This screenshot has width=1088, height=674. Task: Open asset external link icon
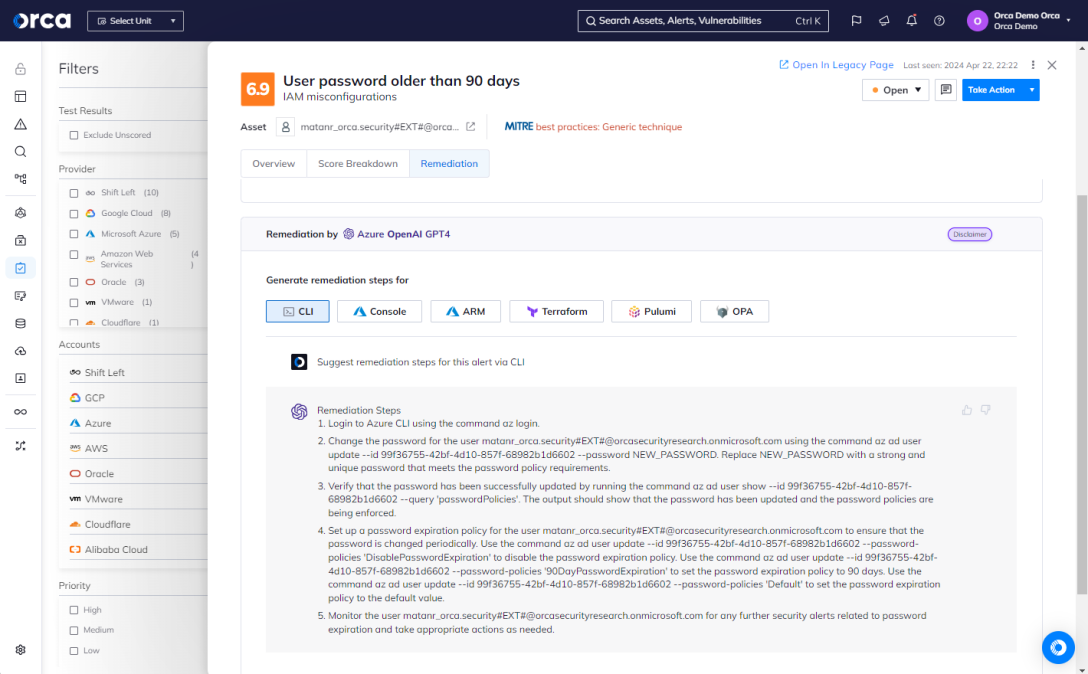click(x=470, y=126)
